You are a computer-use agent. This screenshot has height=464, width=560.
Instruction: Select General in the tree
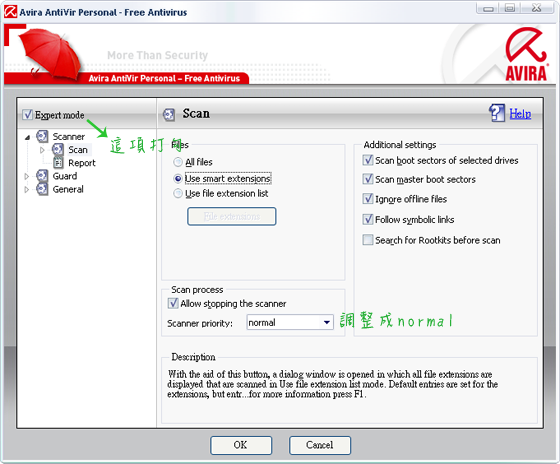coord(68,189)
